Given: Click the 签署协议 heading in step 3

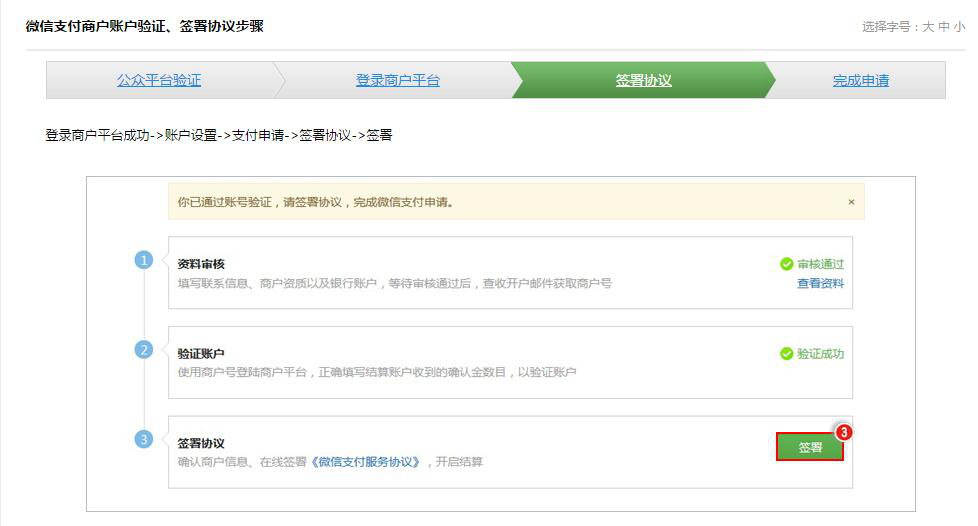Looking at the screenshot, I should point(201,443).
